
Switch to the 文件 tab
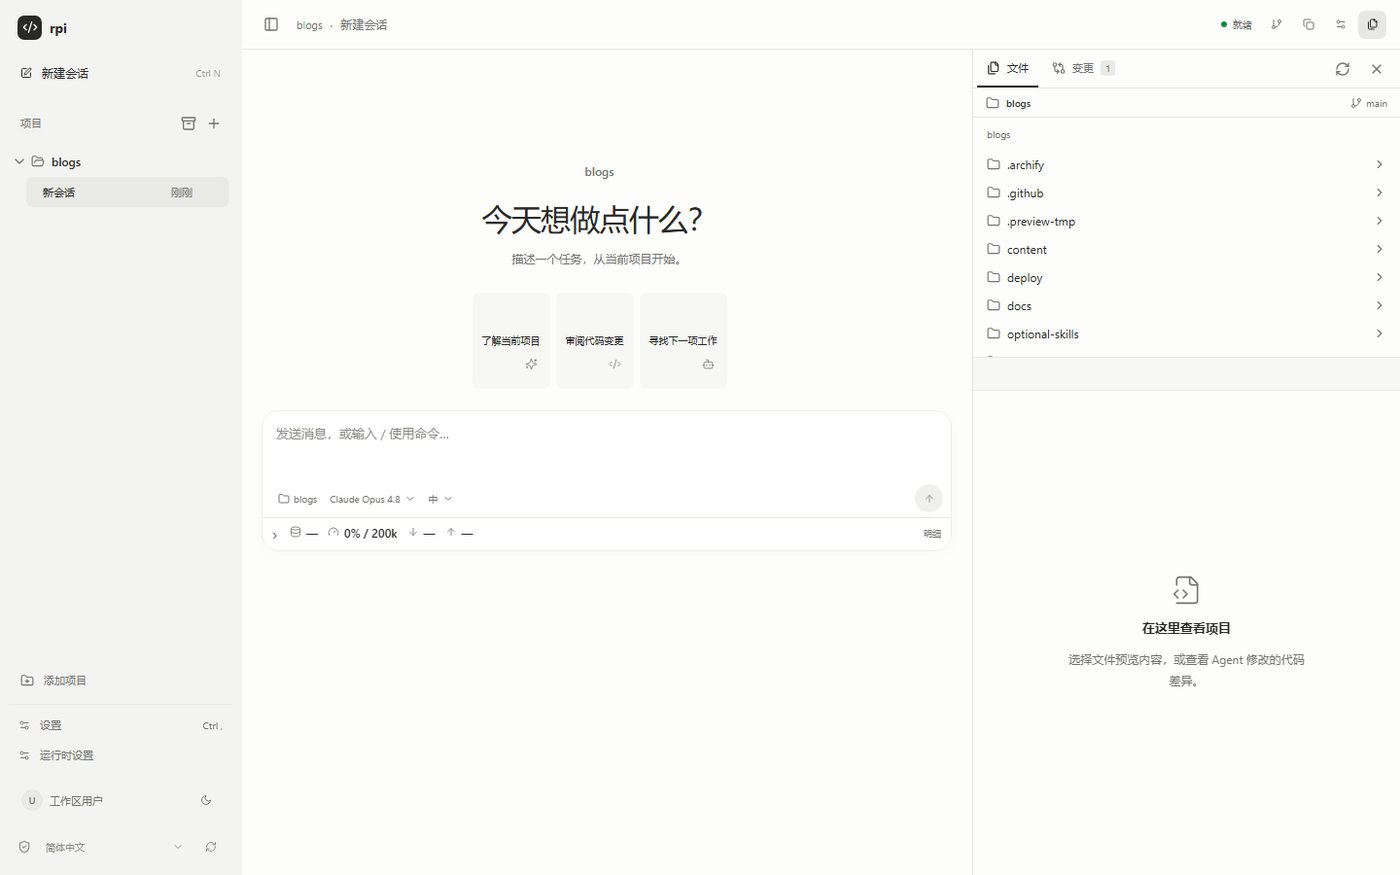pyautogui.click(x=1008, y=68)
